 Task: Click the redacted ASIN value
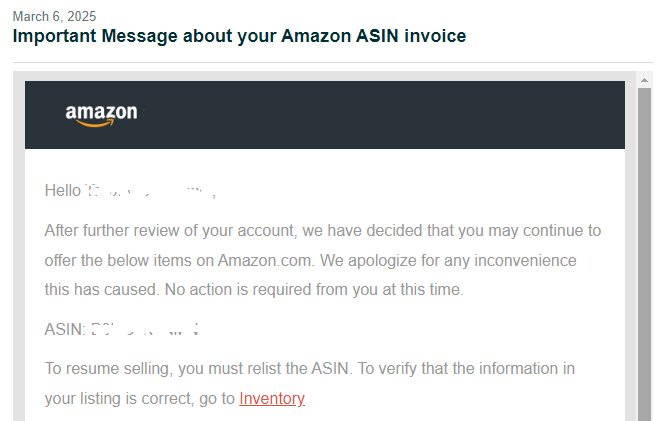click(145, 329)
